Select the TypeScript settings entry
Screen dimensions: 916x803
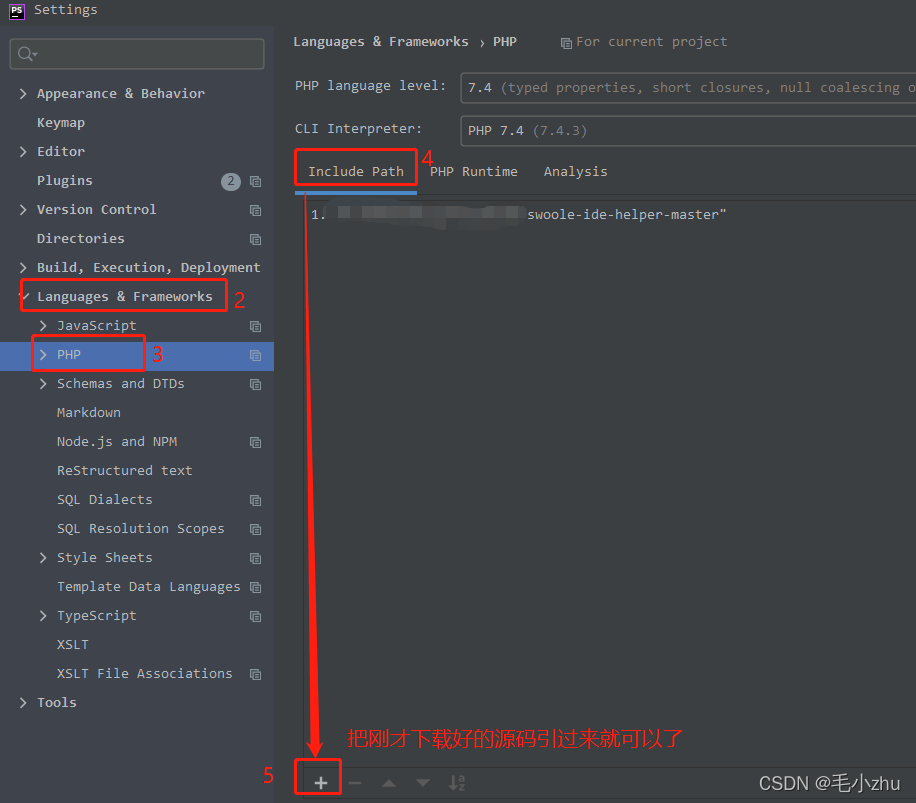click(x=97, y=615)
